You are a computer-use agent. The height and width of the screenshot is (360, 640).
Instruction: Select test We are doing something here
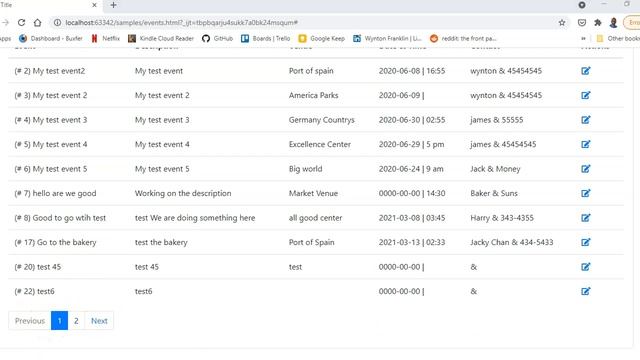point(195,218)
